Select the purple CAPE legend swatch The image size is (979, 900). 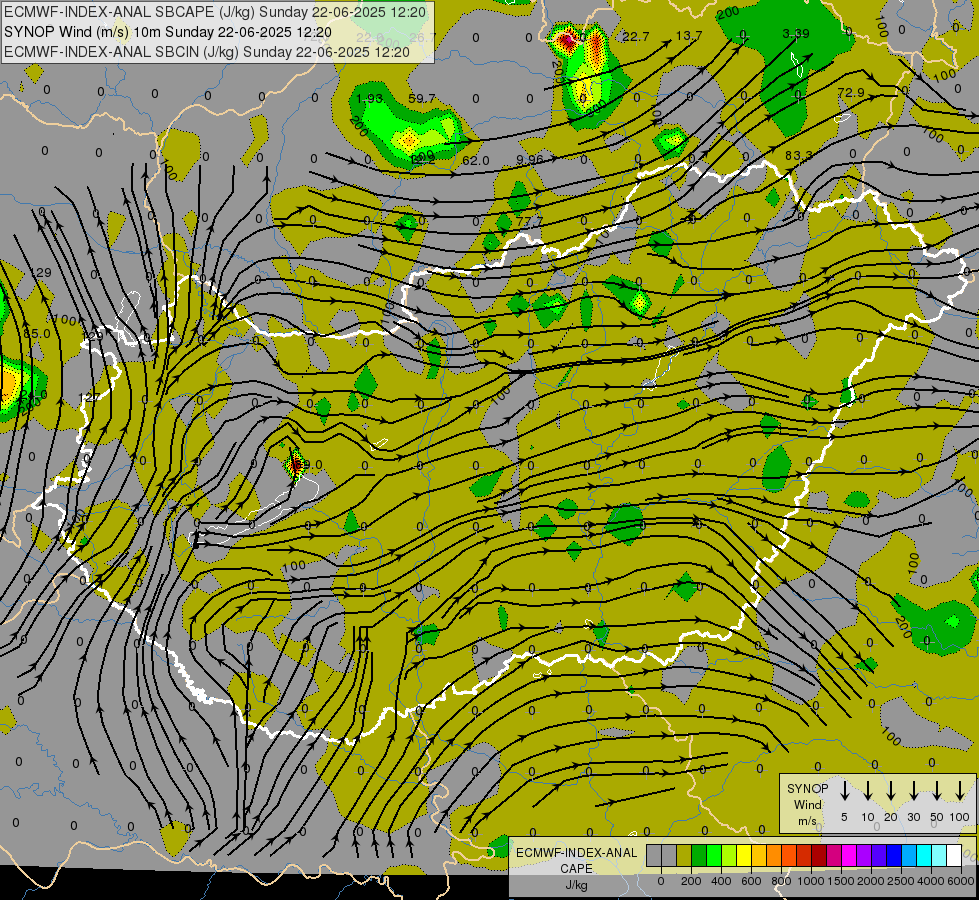click(864, 856)
